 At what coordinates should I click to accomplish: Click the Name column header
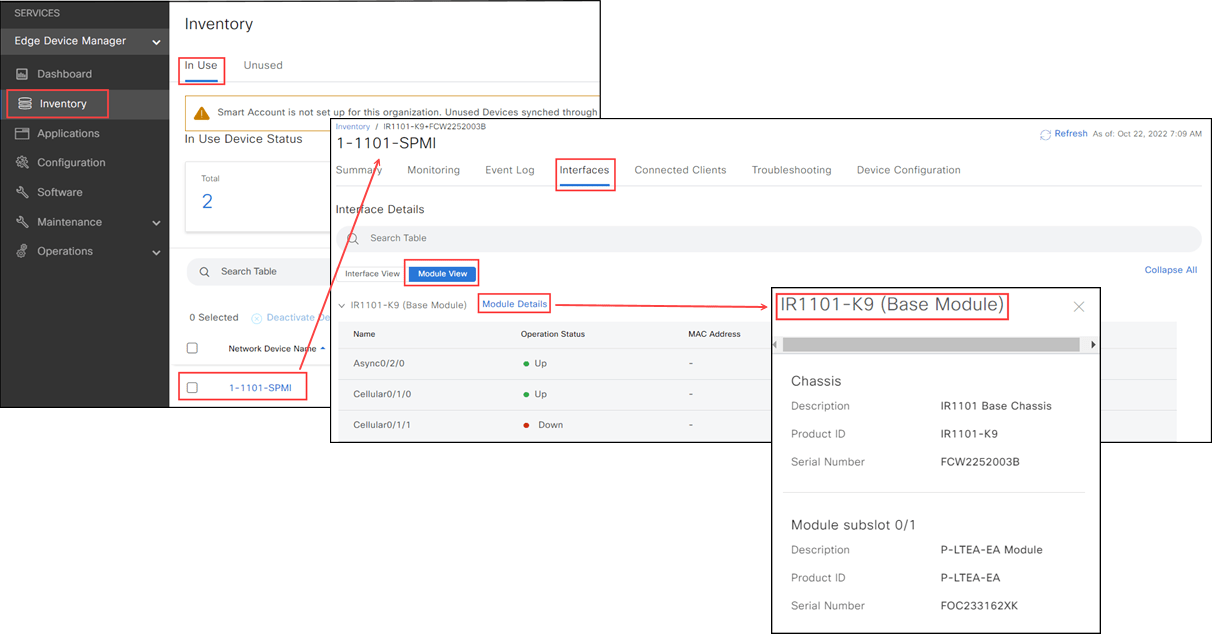point(364,334)
